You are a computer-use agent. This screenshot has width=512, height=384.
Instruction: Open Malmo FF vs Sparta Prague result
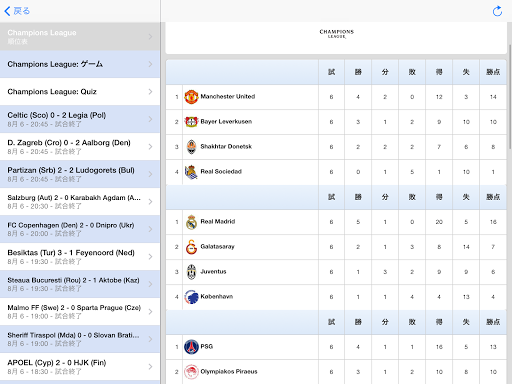(80, 312)
